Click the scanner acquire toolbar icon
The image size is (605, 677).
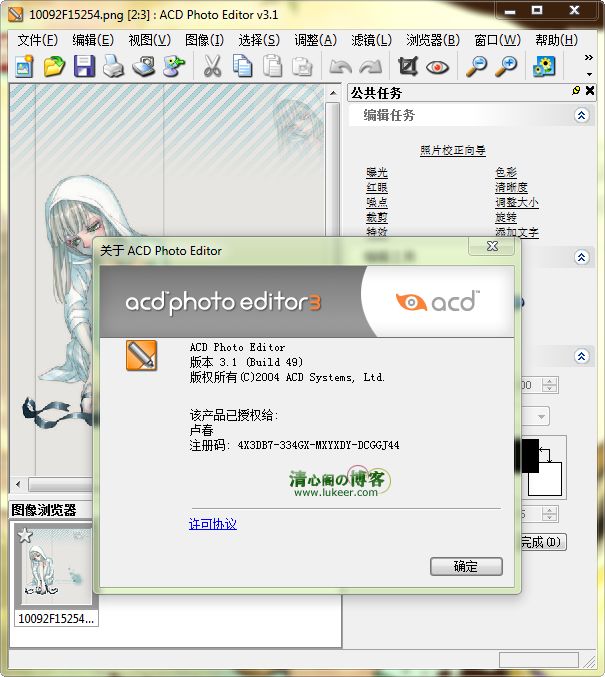144,66
